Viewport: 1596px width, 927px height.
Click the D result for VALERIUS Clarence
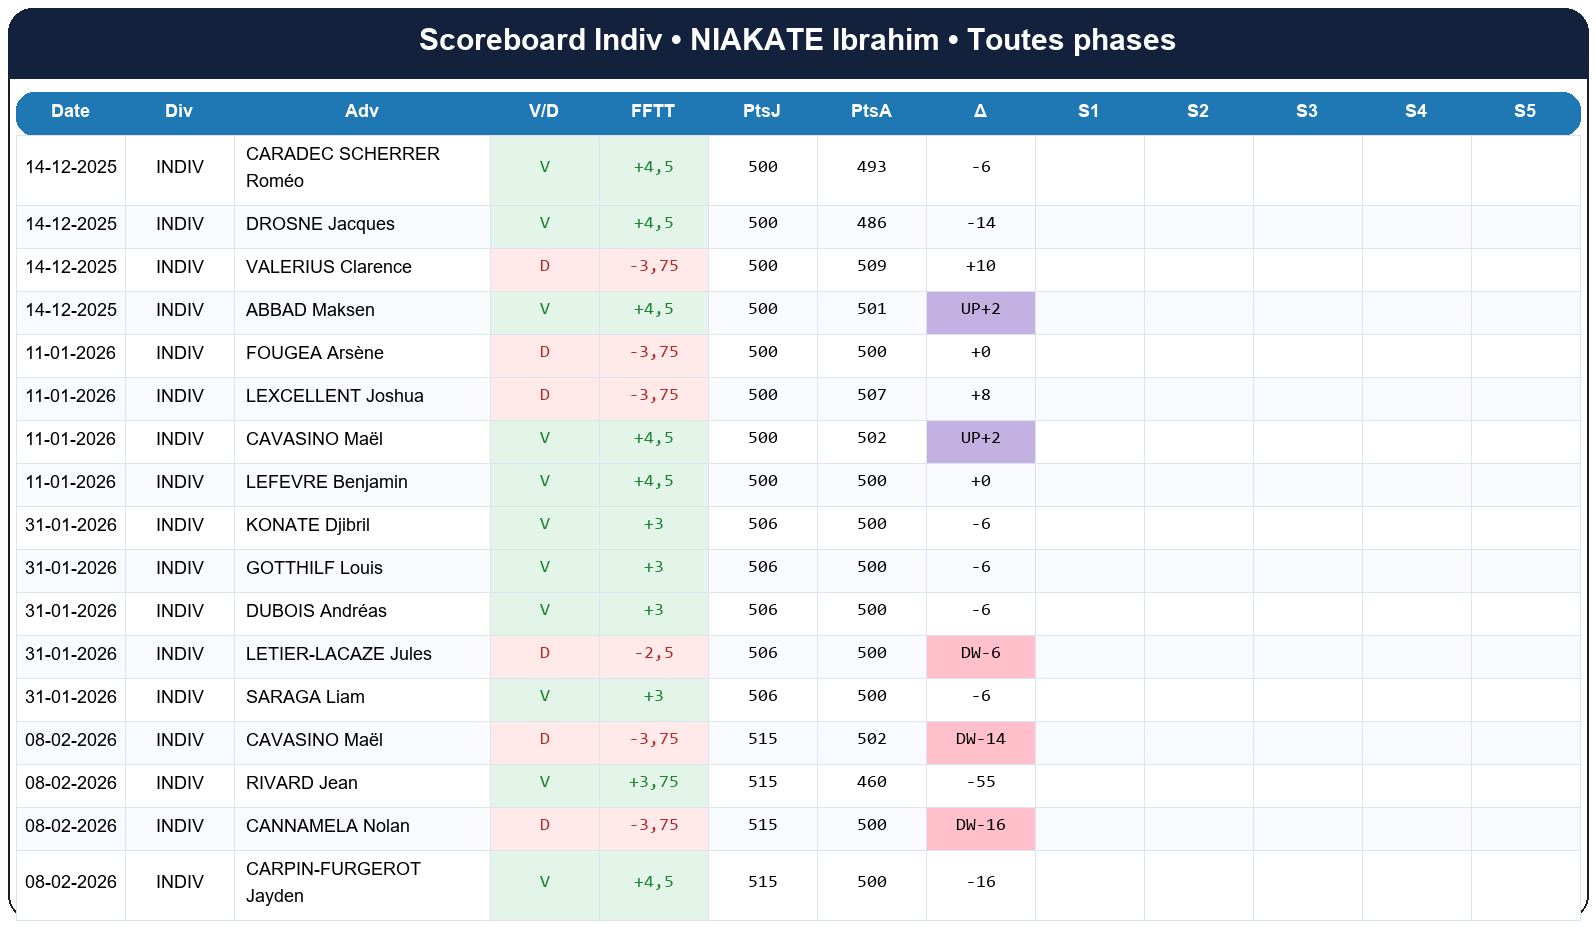coord(545,266)
